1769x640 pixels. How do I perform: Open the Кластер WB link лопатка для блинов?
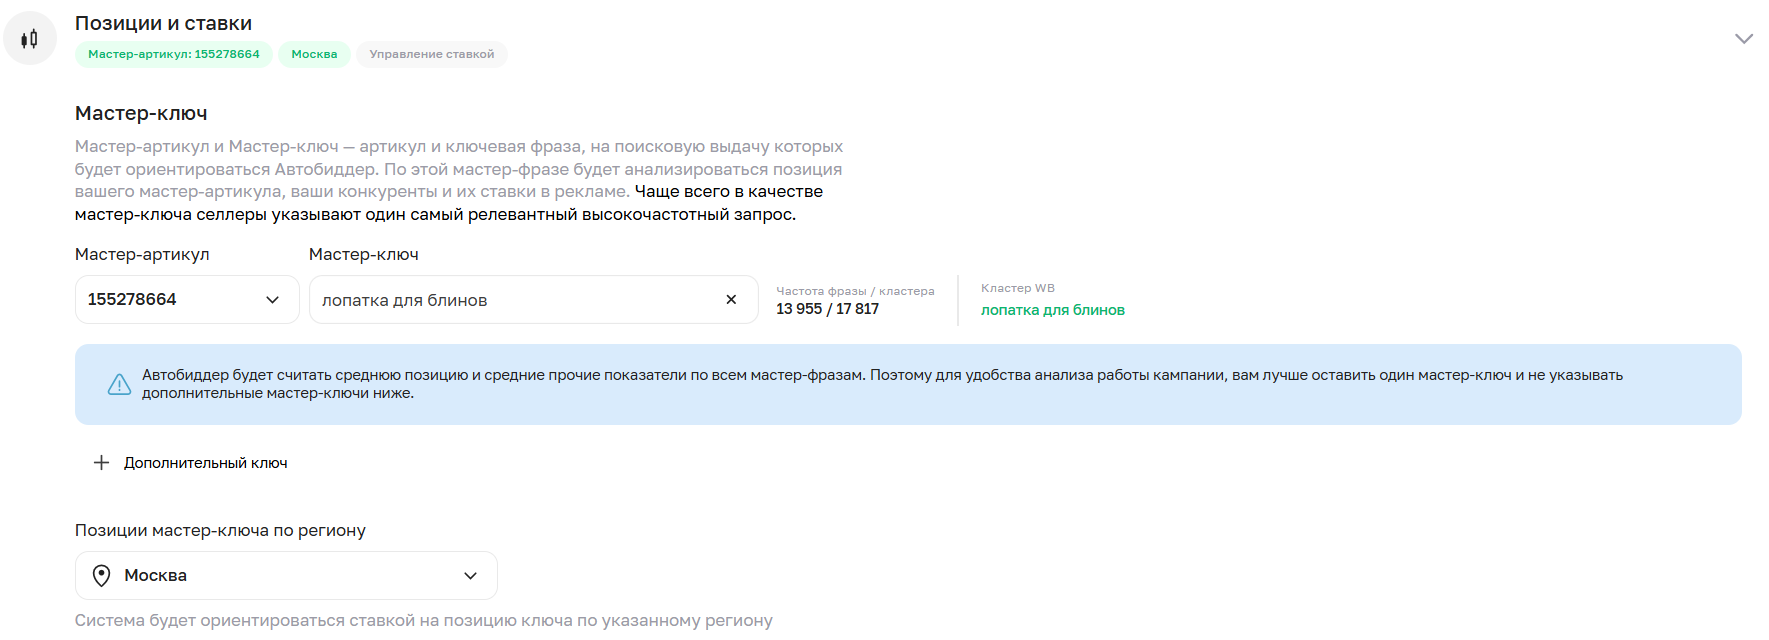(1052, 310)
